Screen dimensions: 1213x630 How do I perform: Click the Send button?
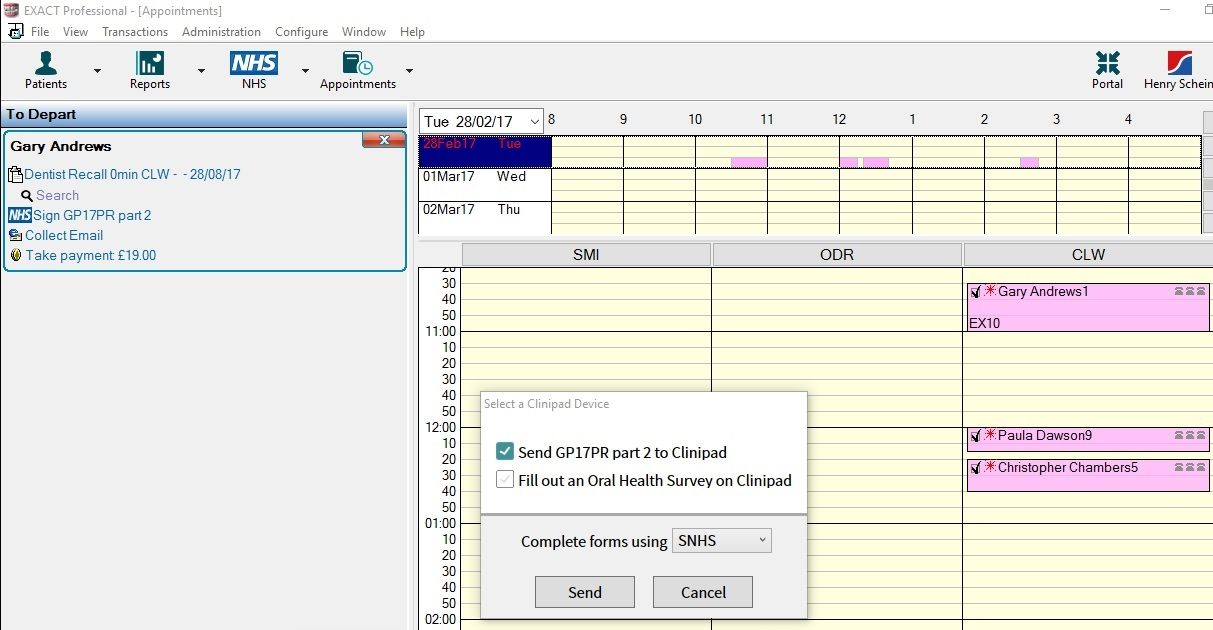pos(584,591)
